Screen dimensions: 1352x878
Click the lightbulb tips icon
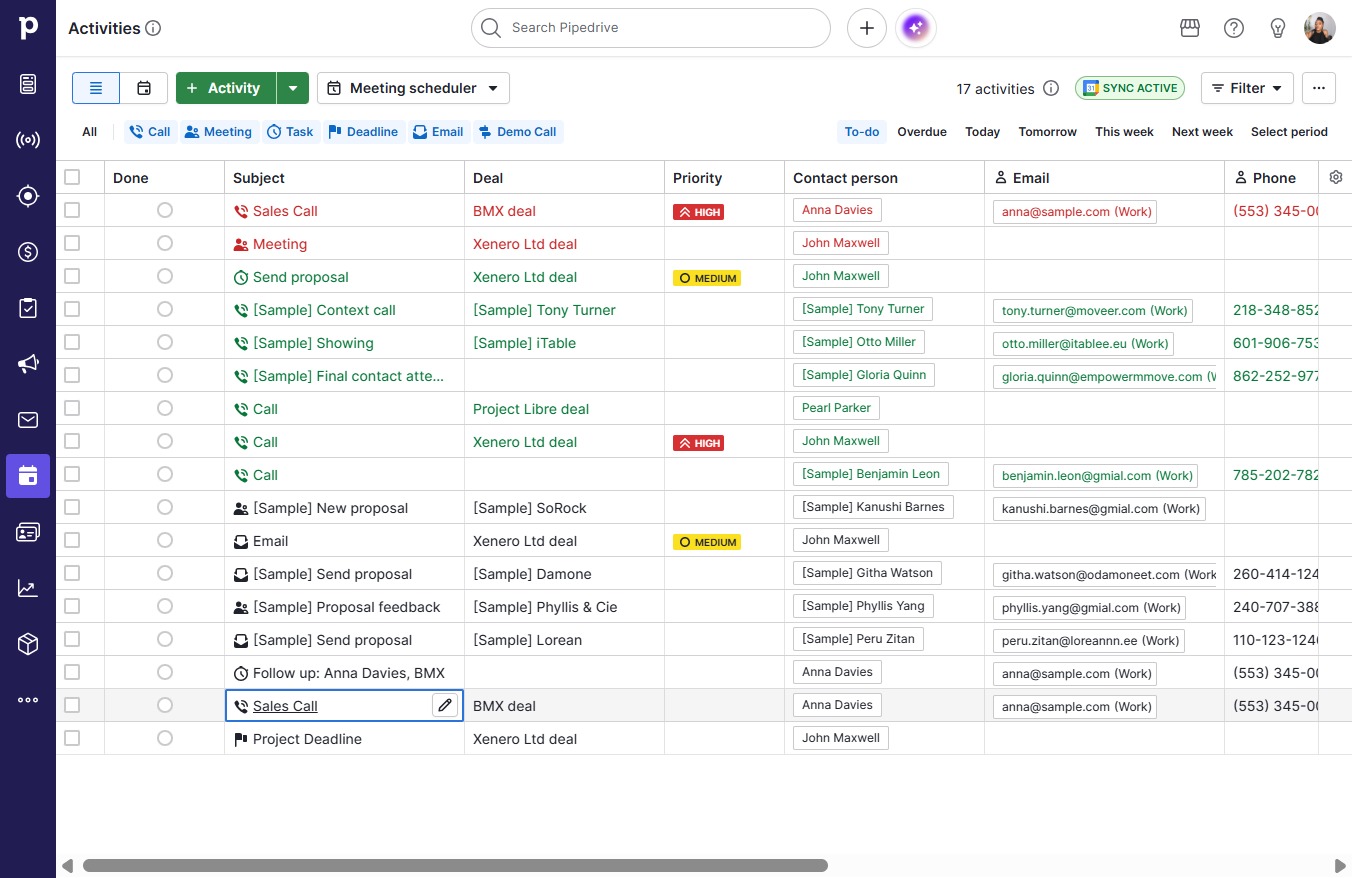pyautogui.click(x=1278, y=28)
